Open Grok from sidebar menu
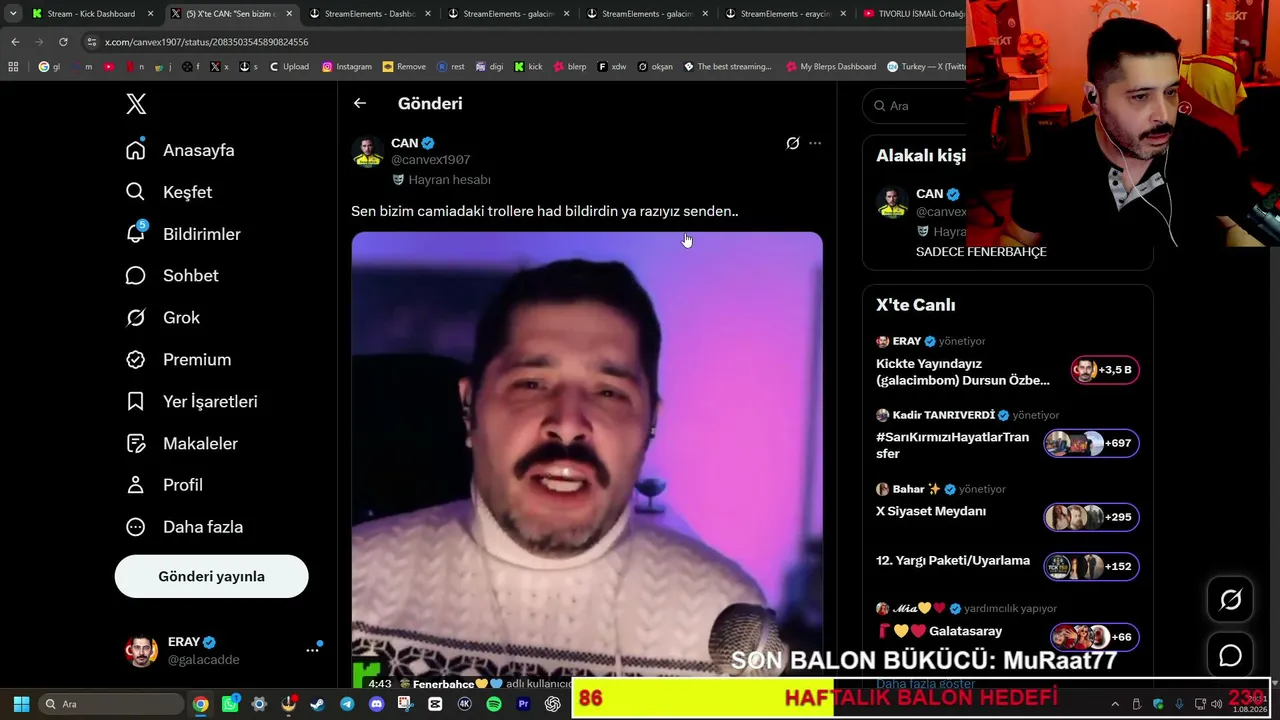This screenshot has height=720, width=1280. click(163, 317)
